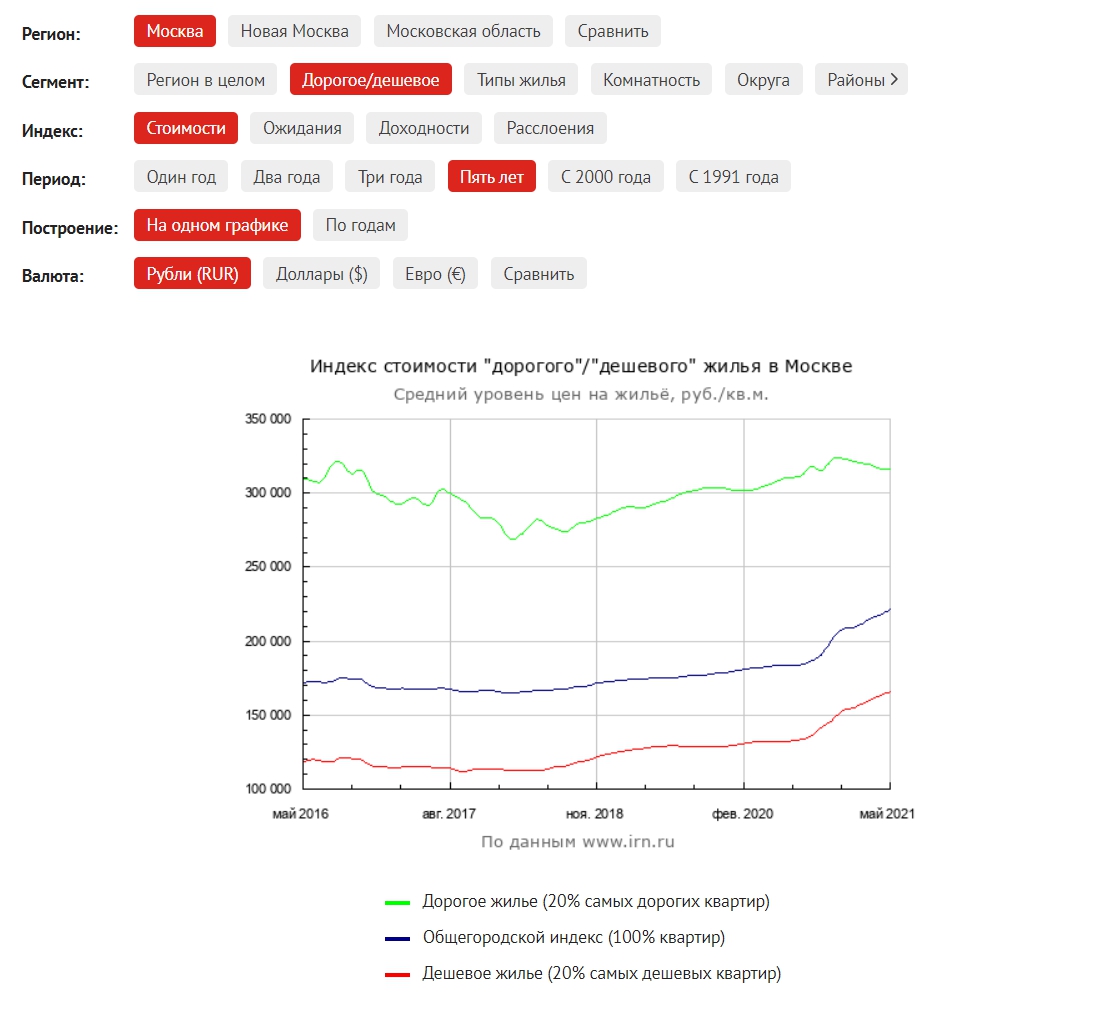Choose the Расслоения index
This screenshot has width=1106, height=1015.
point(550,128)
